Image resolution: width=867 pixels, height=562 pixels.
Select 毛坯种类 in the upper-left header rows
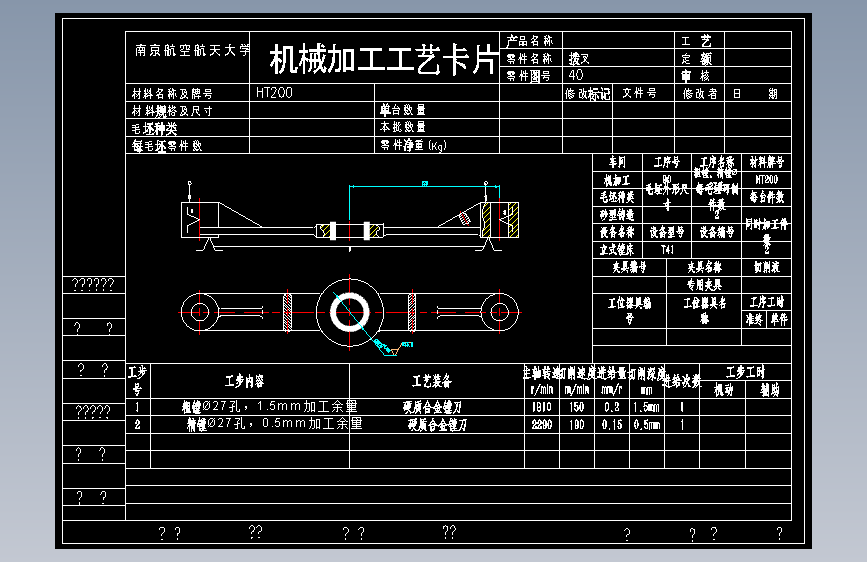pos(154,129)
